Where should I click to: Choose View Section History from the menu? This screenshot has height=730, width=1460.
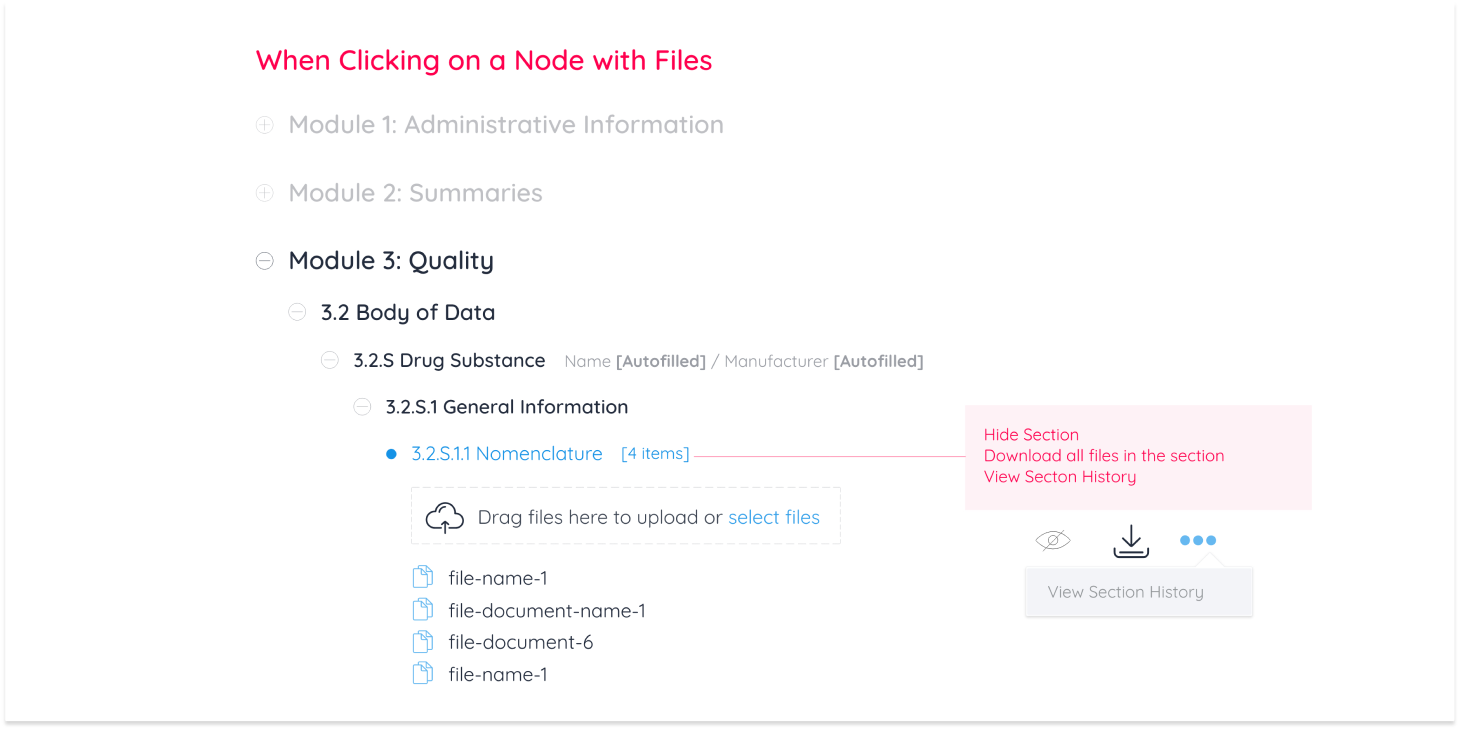coord(1125,591)
